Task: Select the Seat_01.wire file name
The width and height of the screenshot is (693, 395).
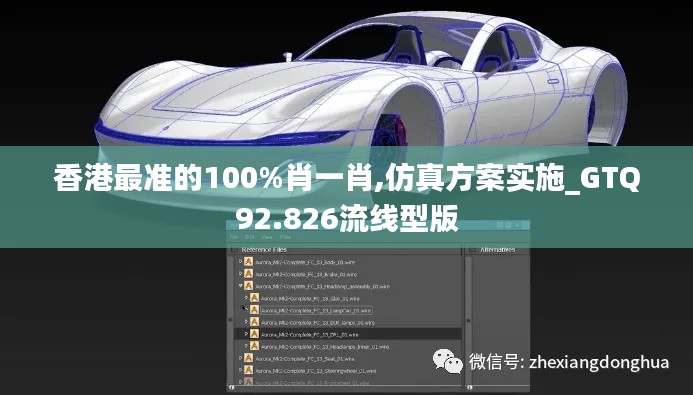Action: click(x=305, y=359)
